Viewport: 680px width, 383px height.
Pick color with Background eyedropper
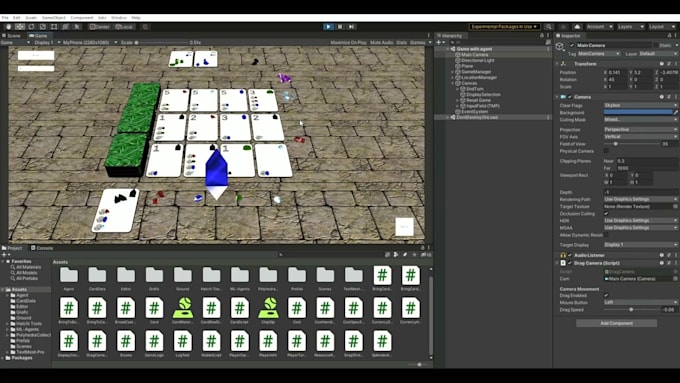[x=675, y=112]
